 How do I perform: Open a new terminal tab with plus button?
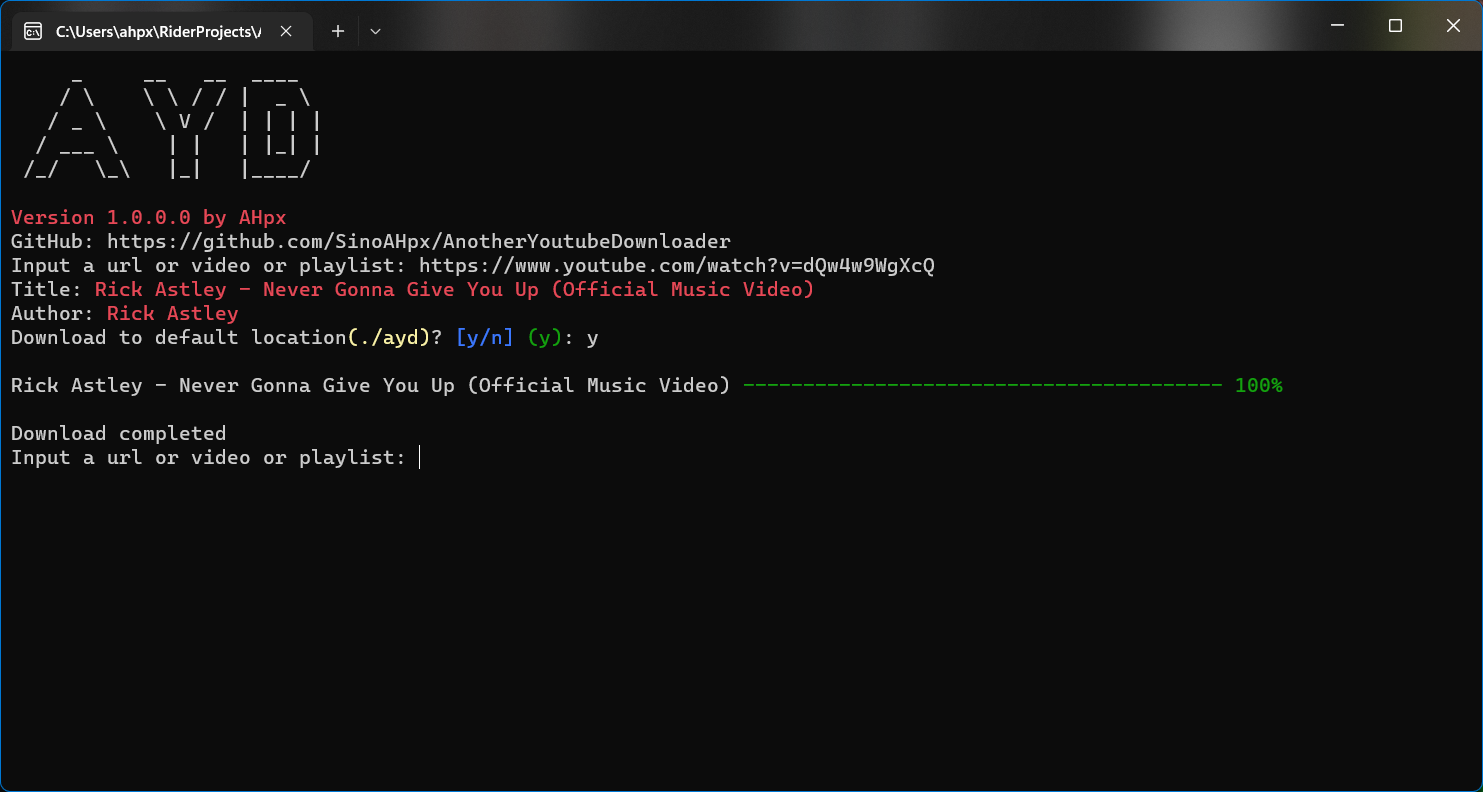[338, 31]
